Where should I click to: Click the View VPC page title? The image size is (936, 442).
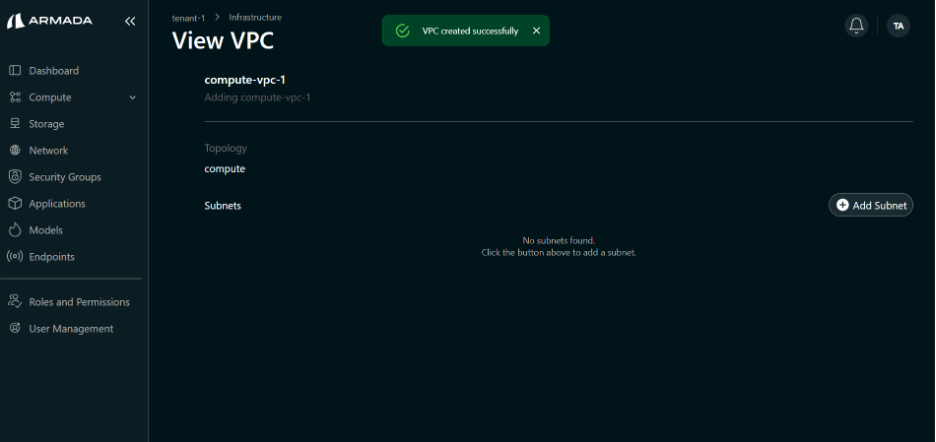pyautogui.click(x=223, y=41)
